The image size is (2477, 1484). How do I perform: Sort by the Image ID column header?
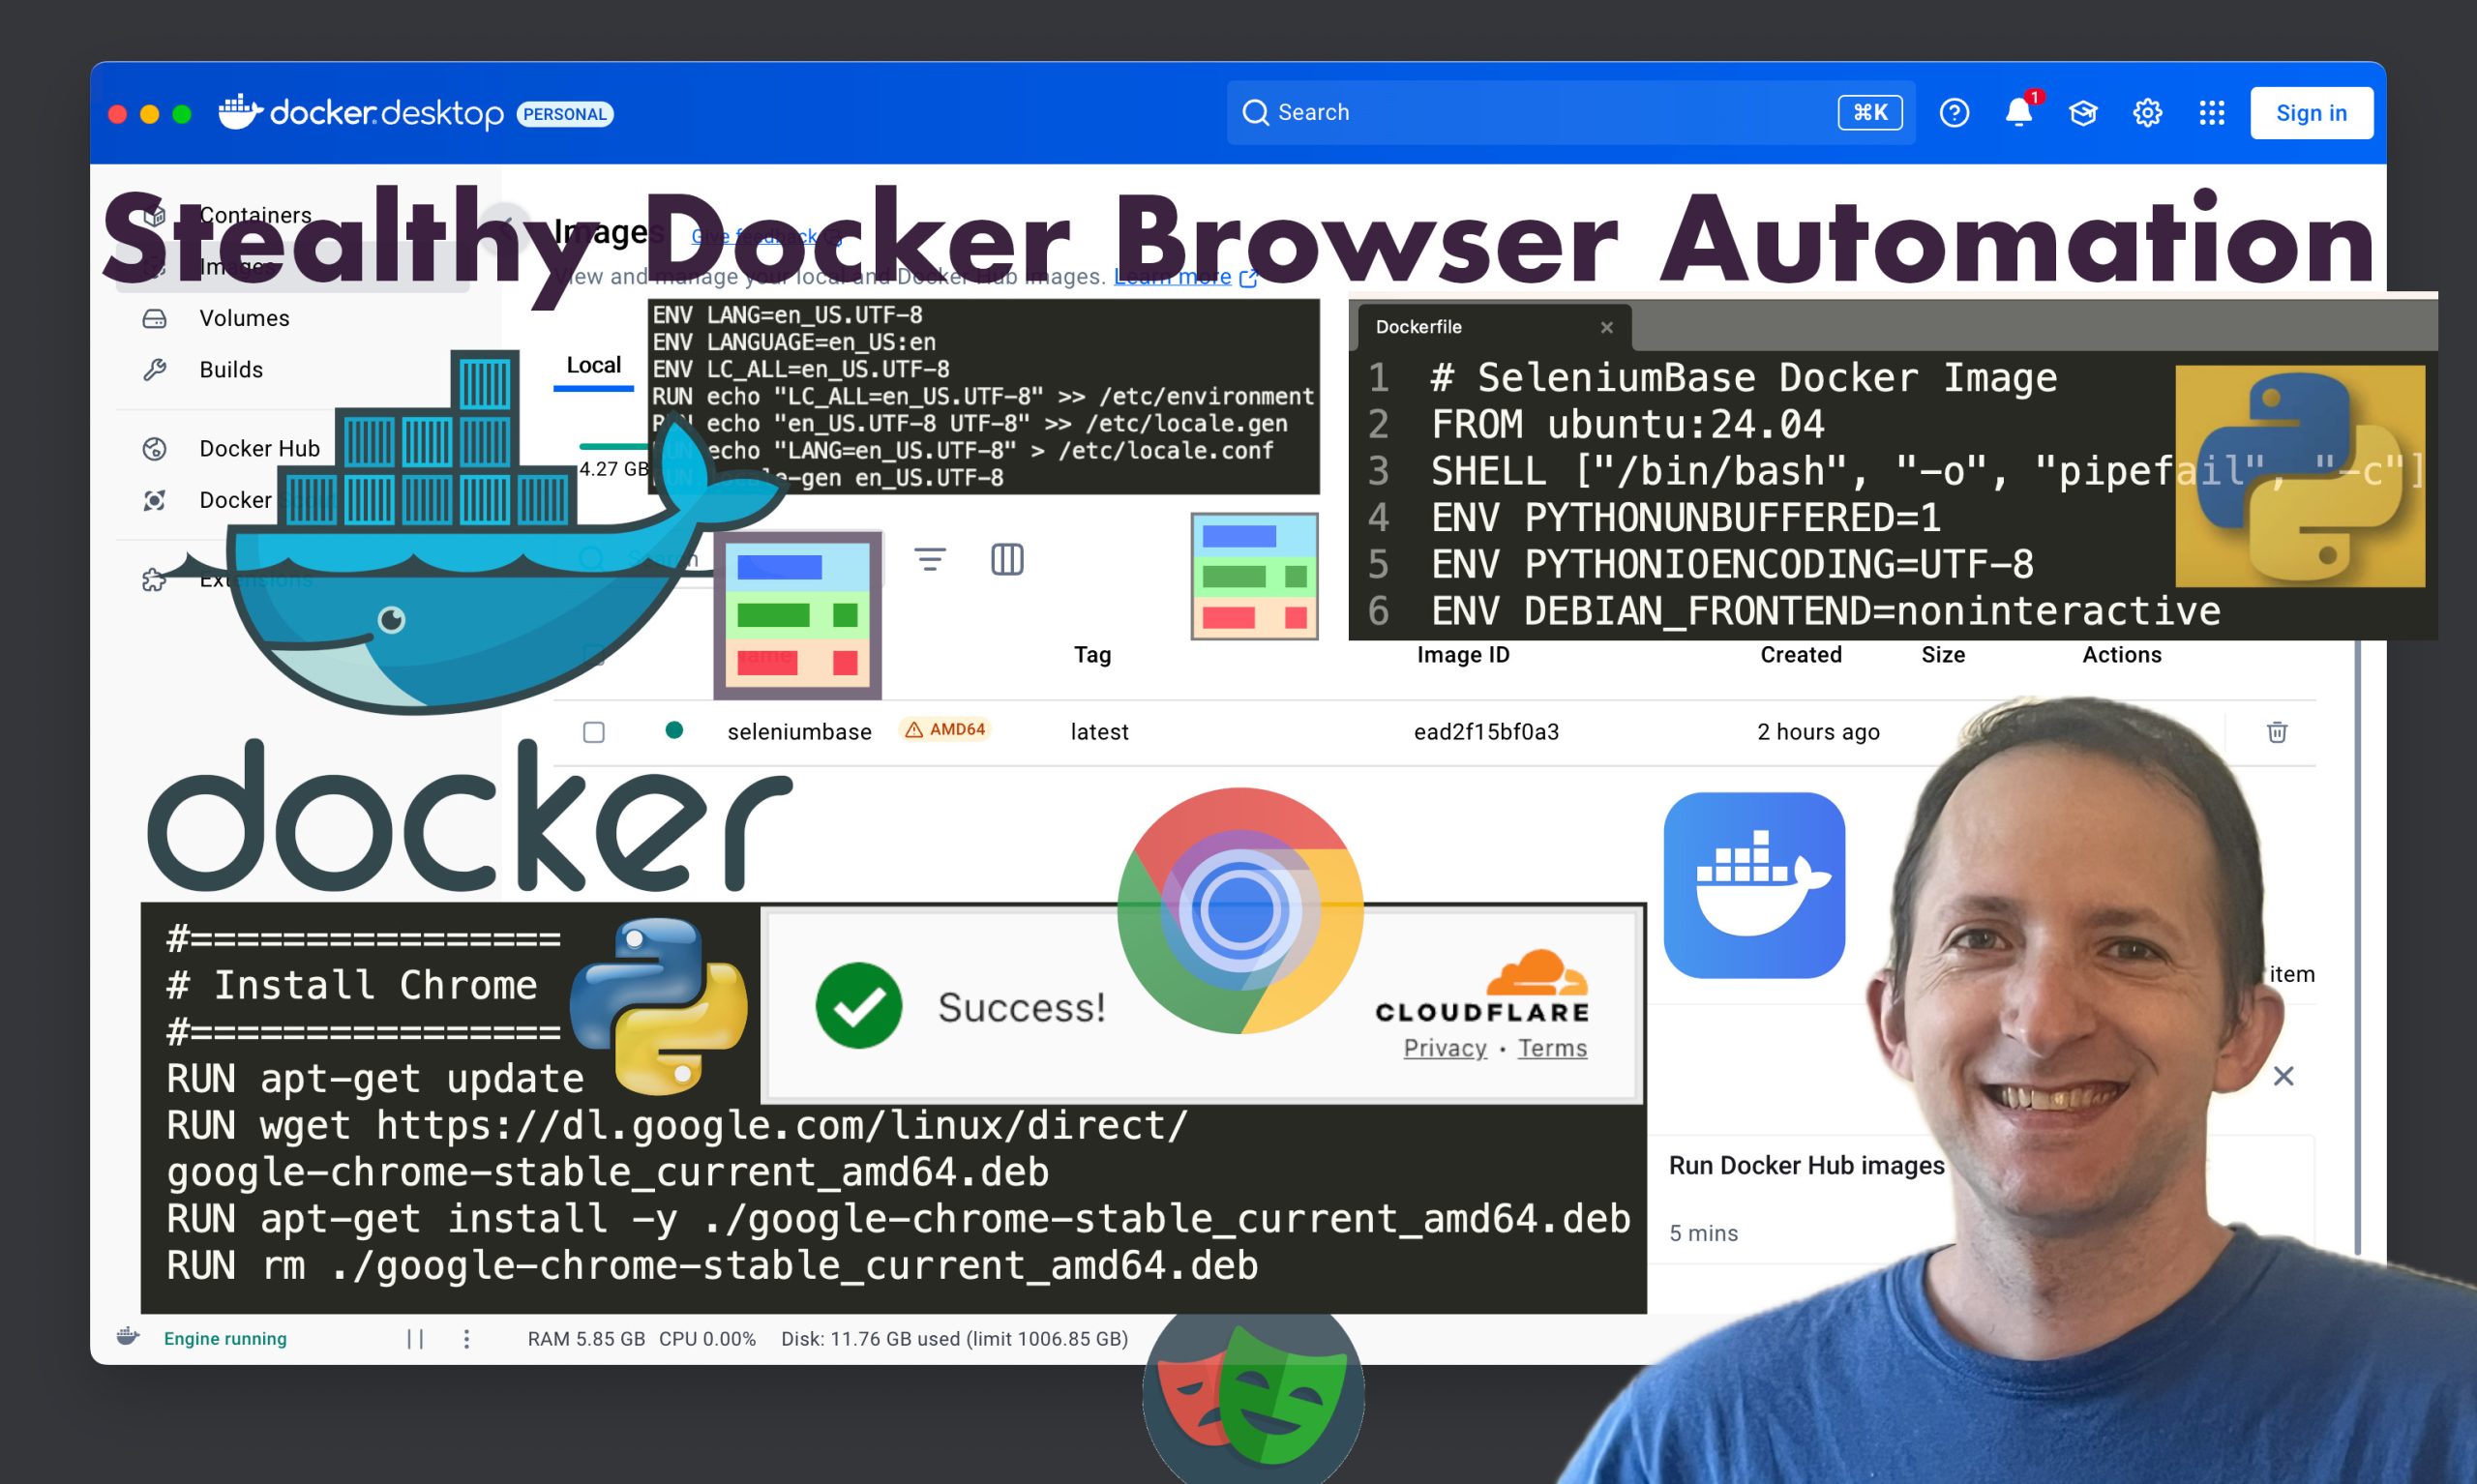[1463, 655]
